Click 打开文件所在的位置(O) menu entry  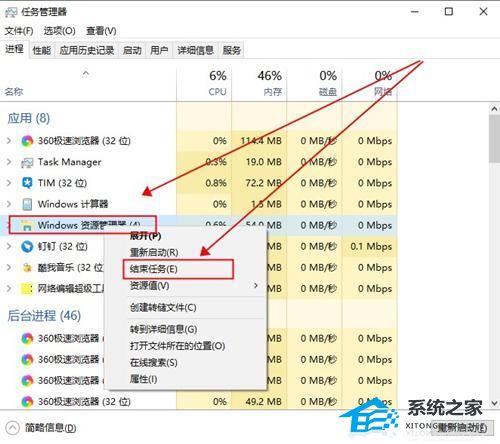tap(177, 346)
